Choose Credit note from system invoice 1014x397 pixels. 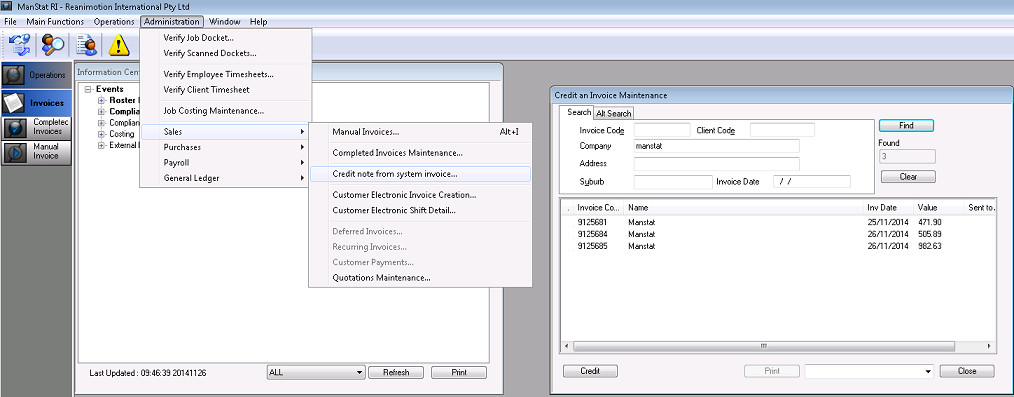coord(420,174)
